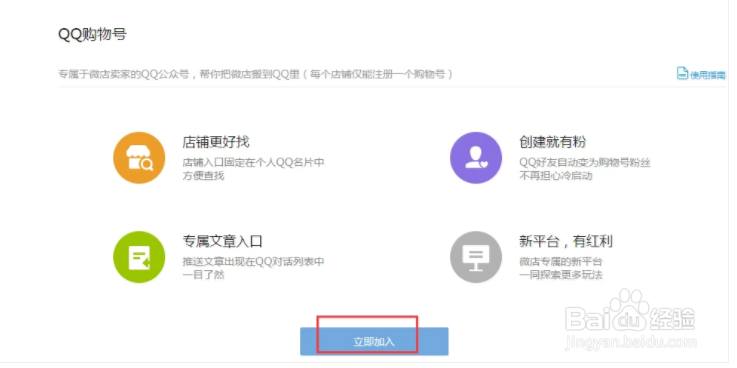Select the 新平台，有红利 feature title

coord(565,242)
